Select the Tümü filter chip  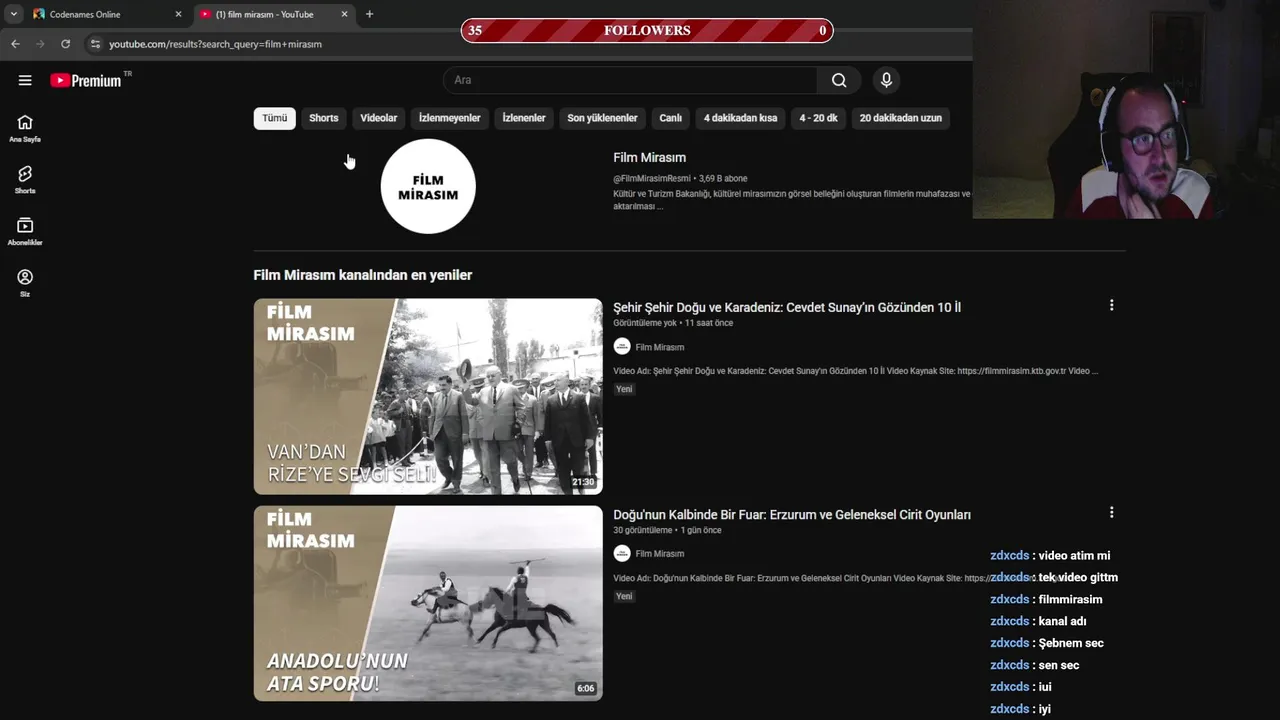pyautogui.click(x=274, y=118)
